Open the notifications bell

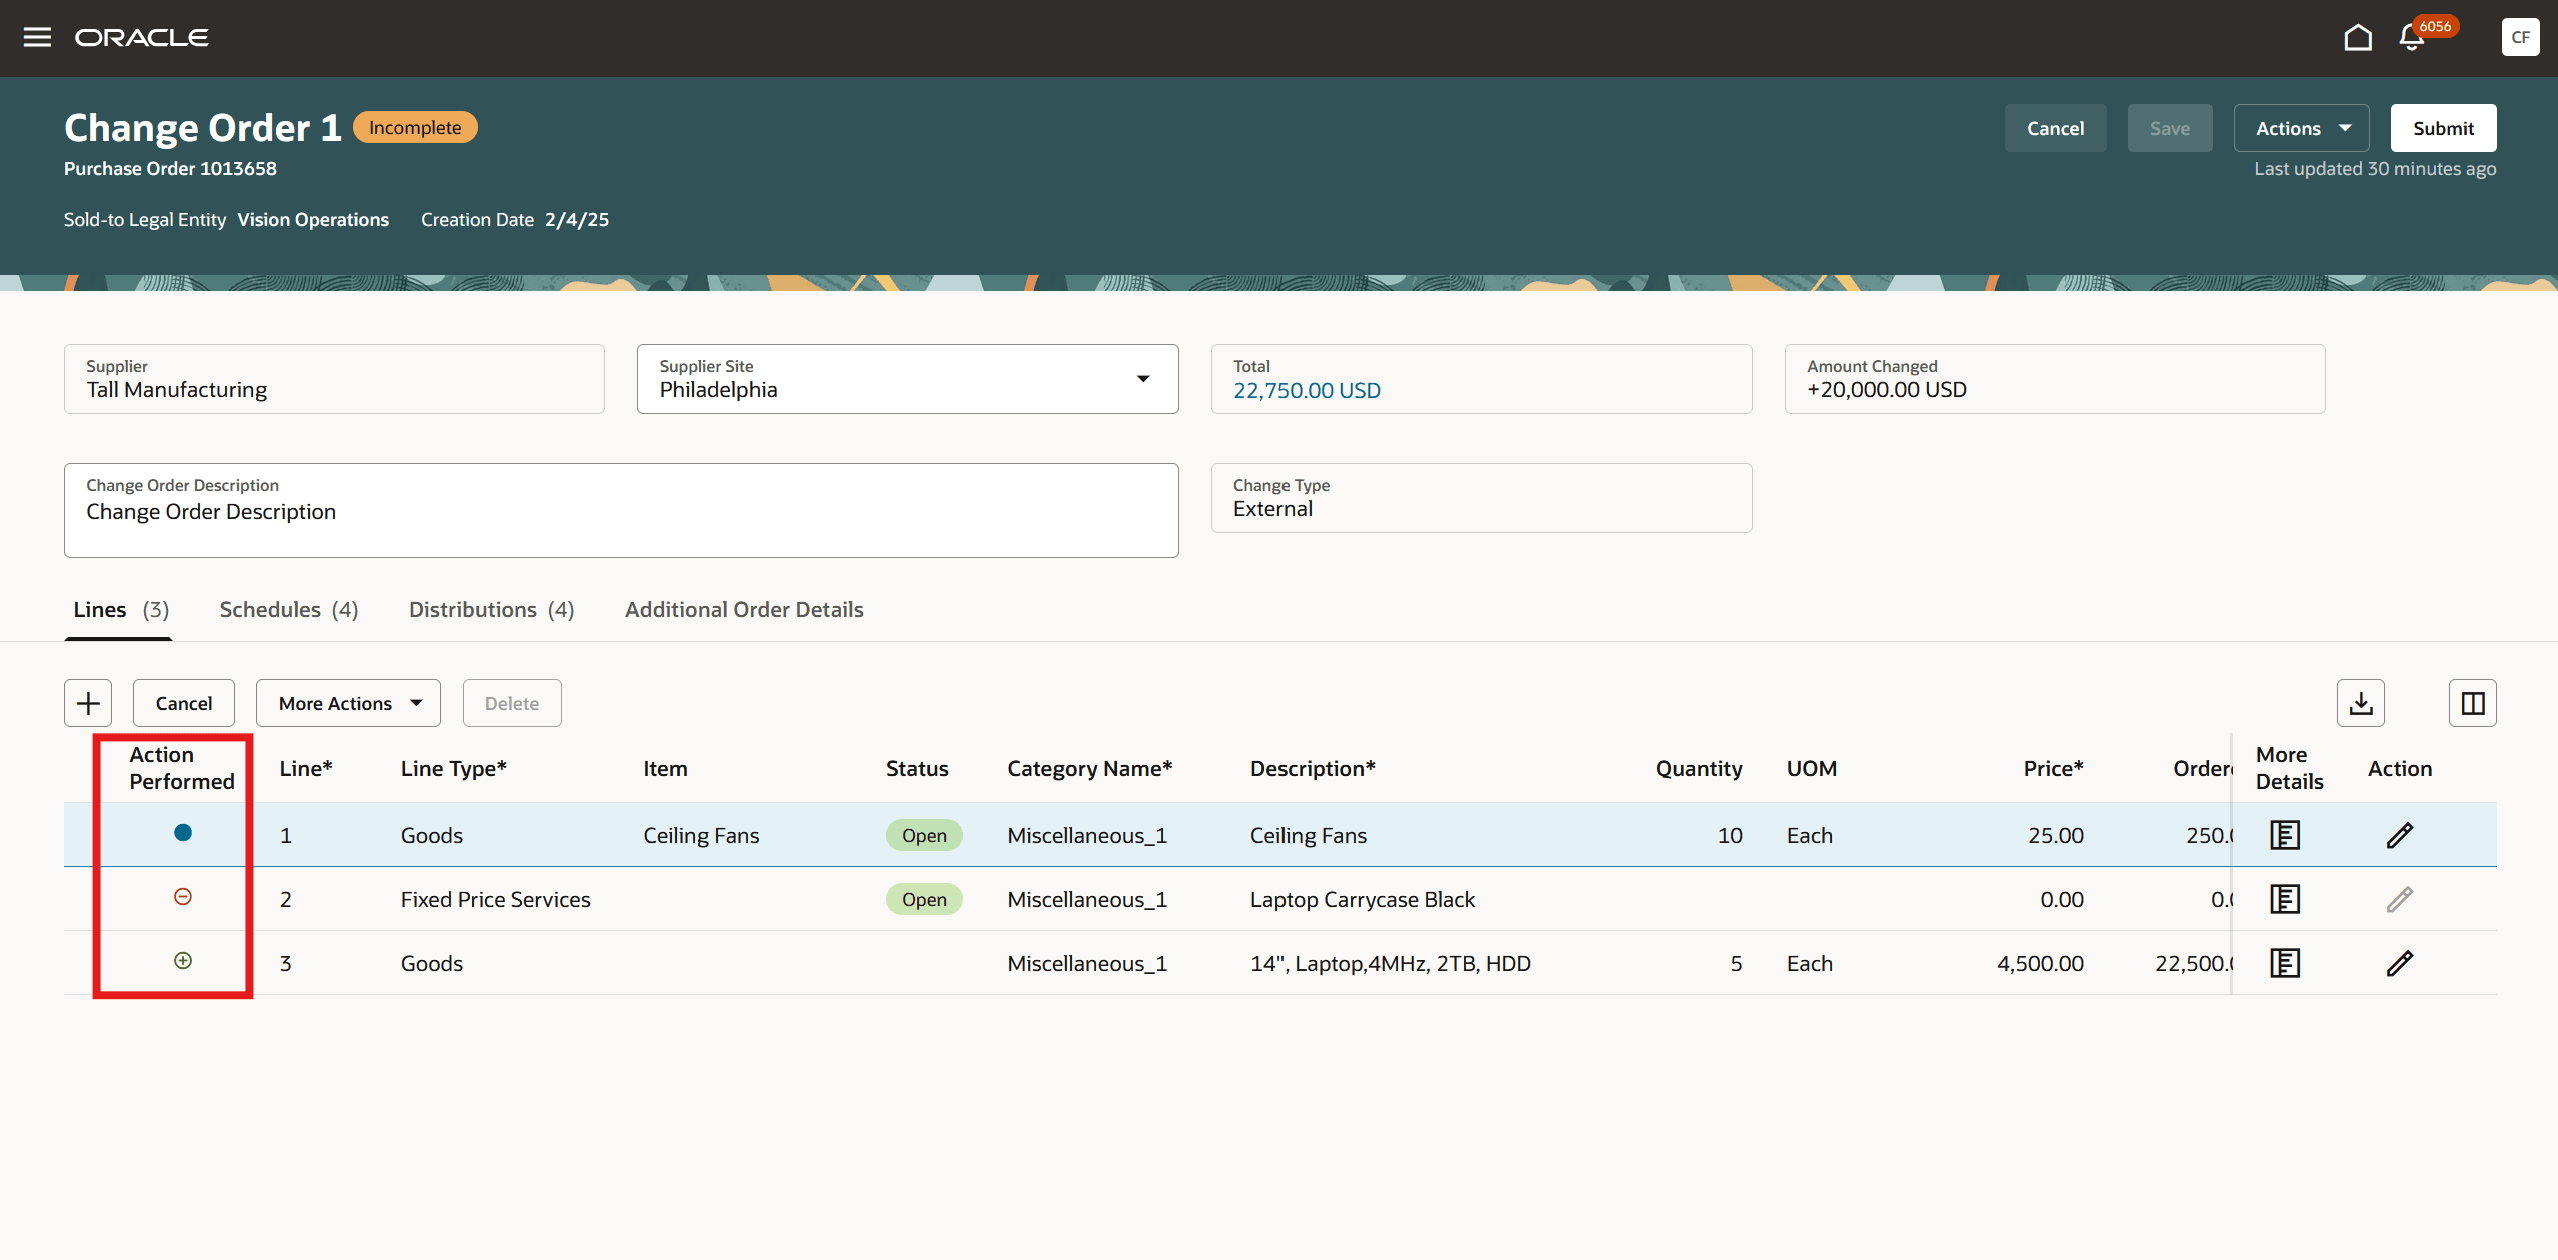click(2411, 38)
